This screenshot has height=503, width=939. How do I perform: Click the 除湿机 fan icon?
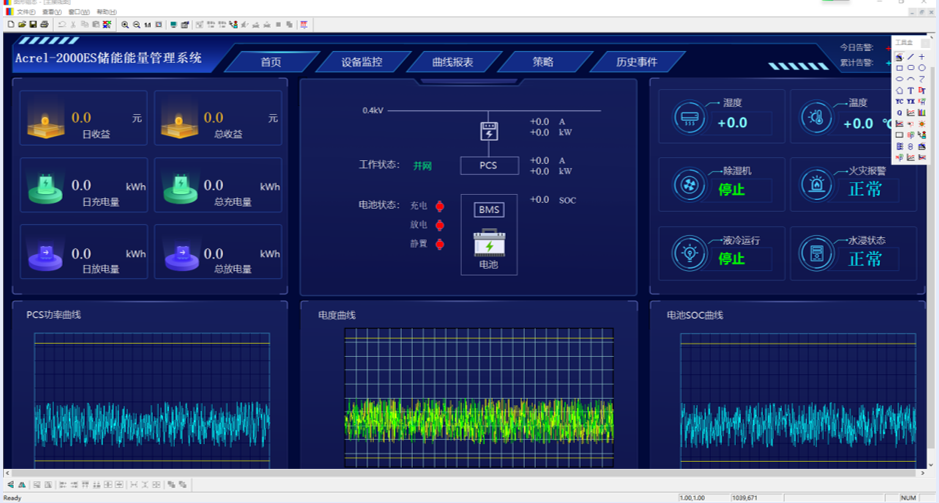[689, 185]
